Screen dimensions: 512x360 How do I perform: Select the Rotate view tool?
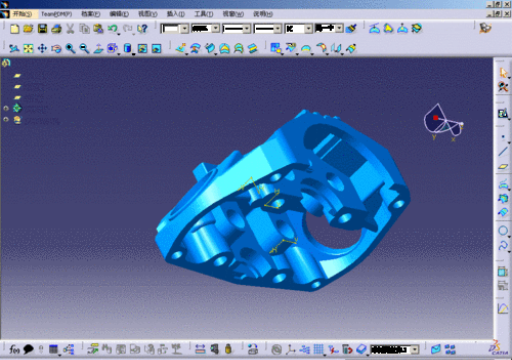tap(56, 49)
